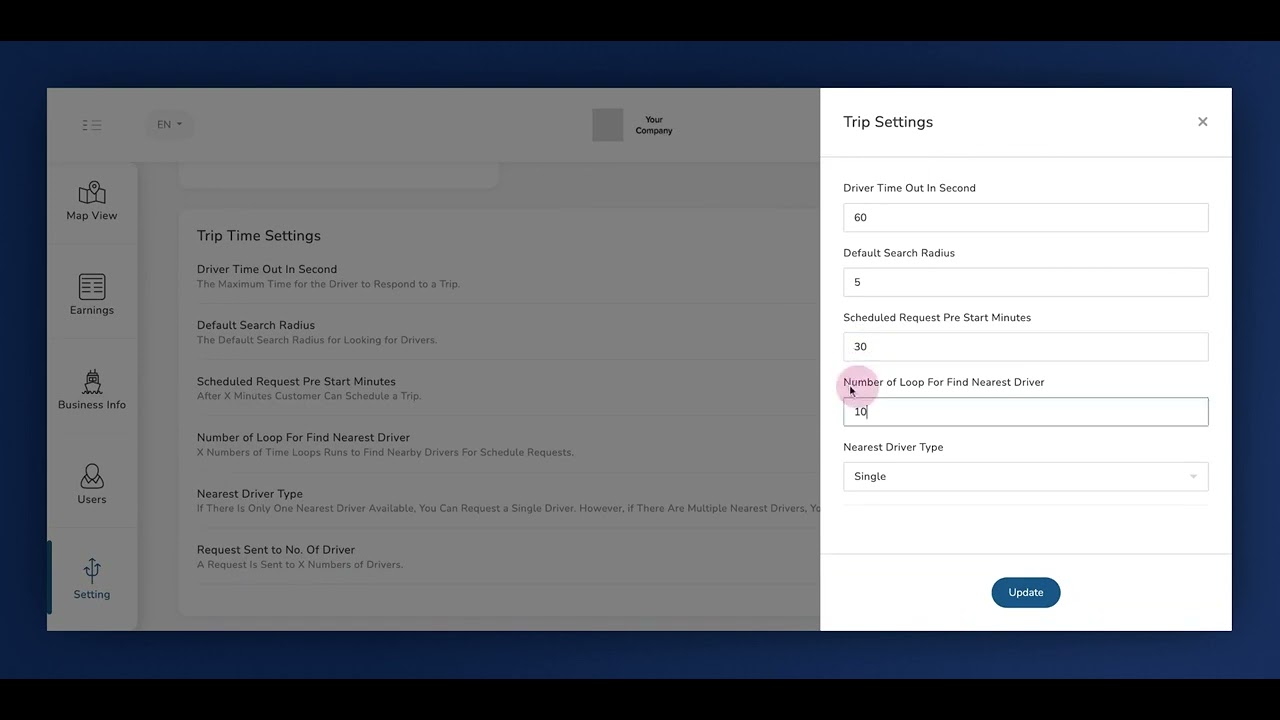Go to Business Info icon
1280x720 pixels.
92,381
